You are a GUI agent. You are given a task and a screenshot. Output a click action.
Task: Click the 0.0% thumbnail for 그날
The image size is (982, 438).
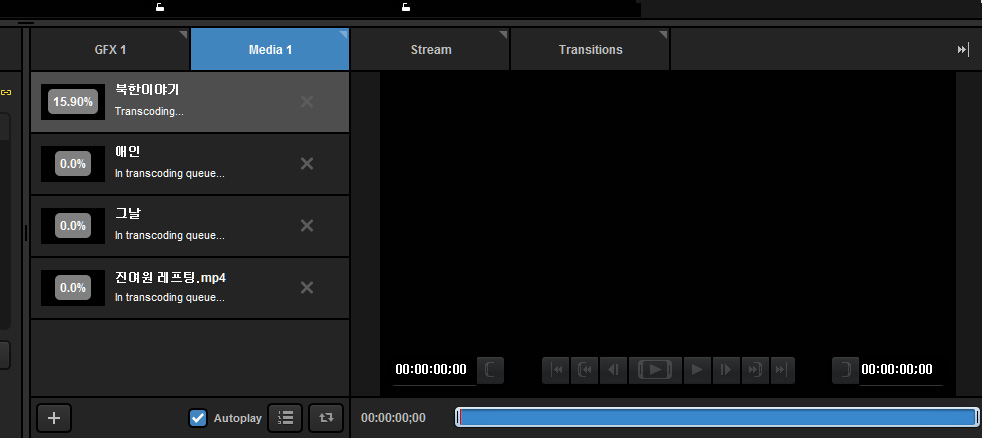click(x=73, y=226)
